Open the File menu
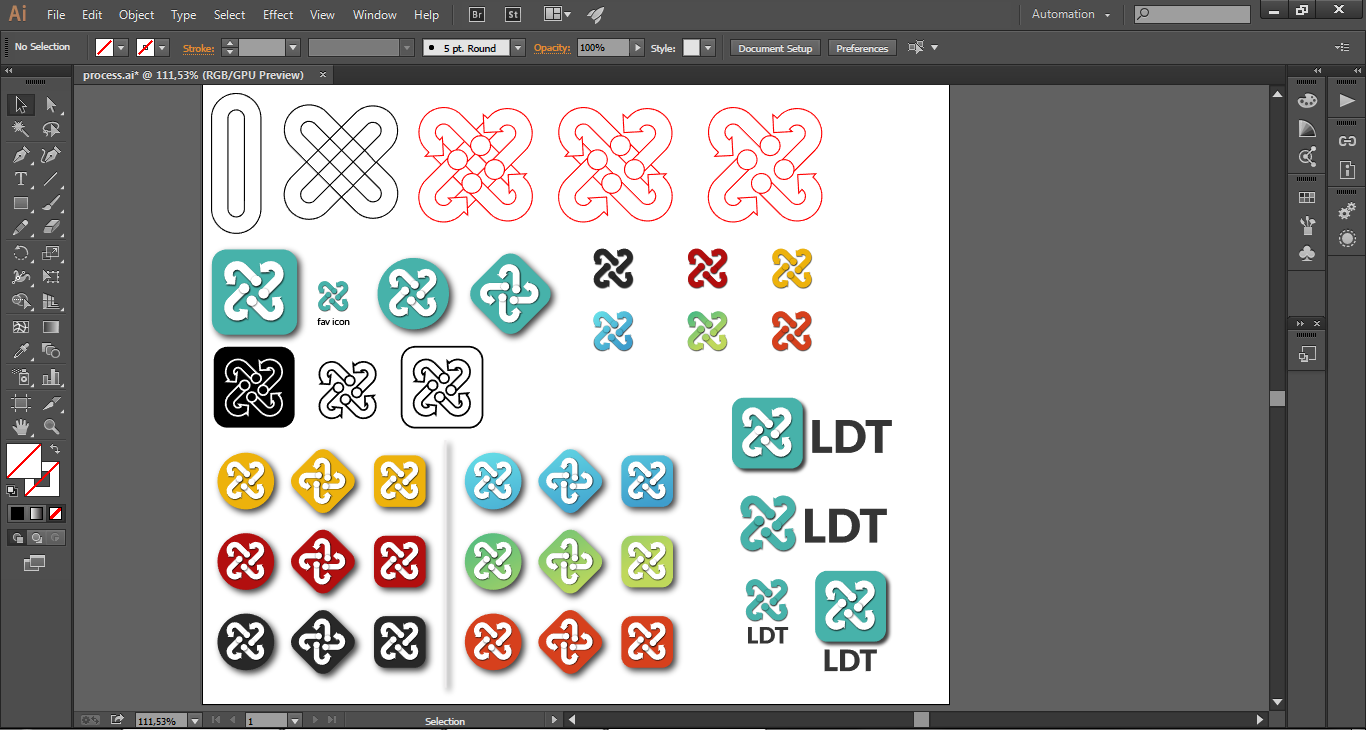1368x730 pixels. click(56, 15)
